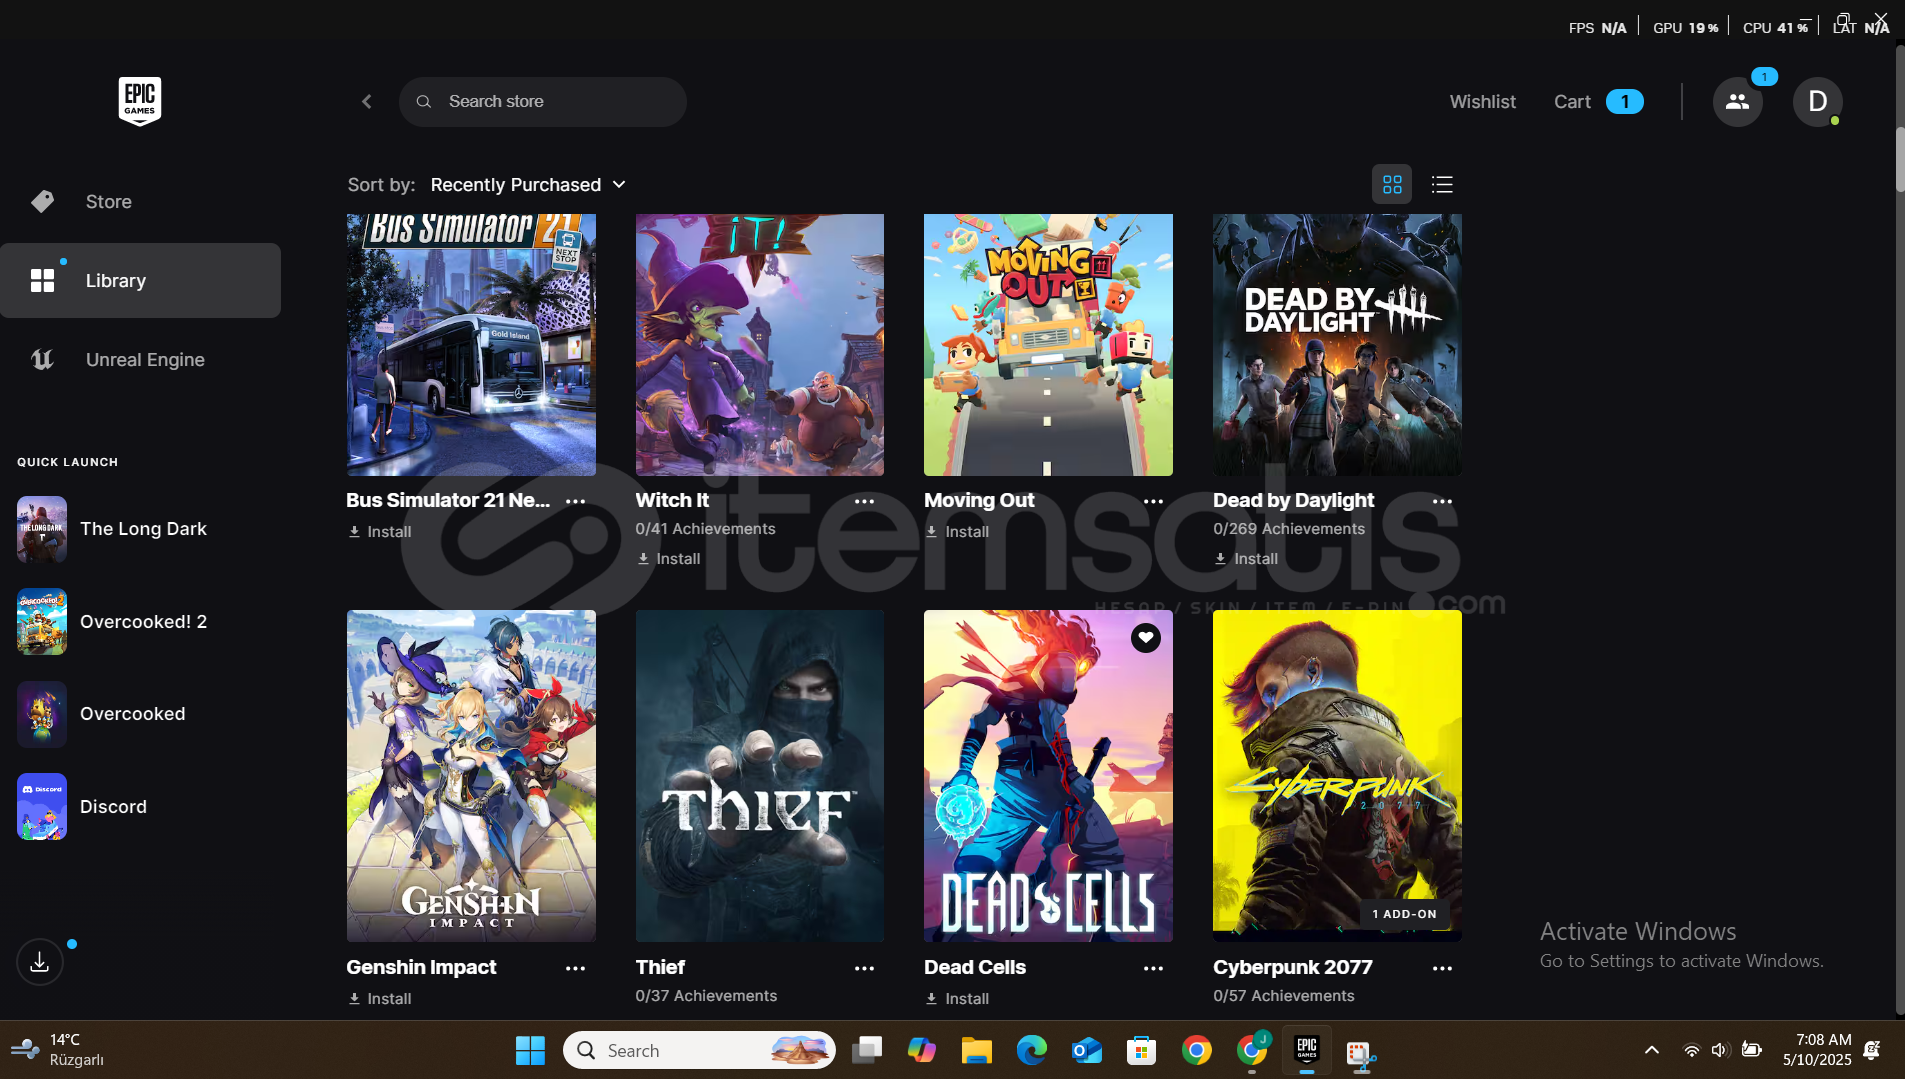Open the Witch It cover art
1905x1079 pixels.
760,345
